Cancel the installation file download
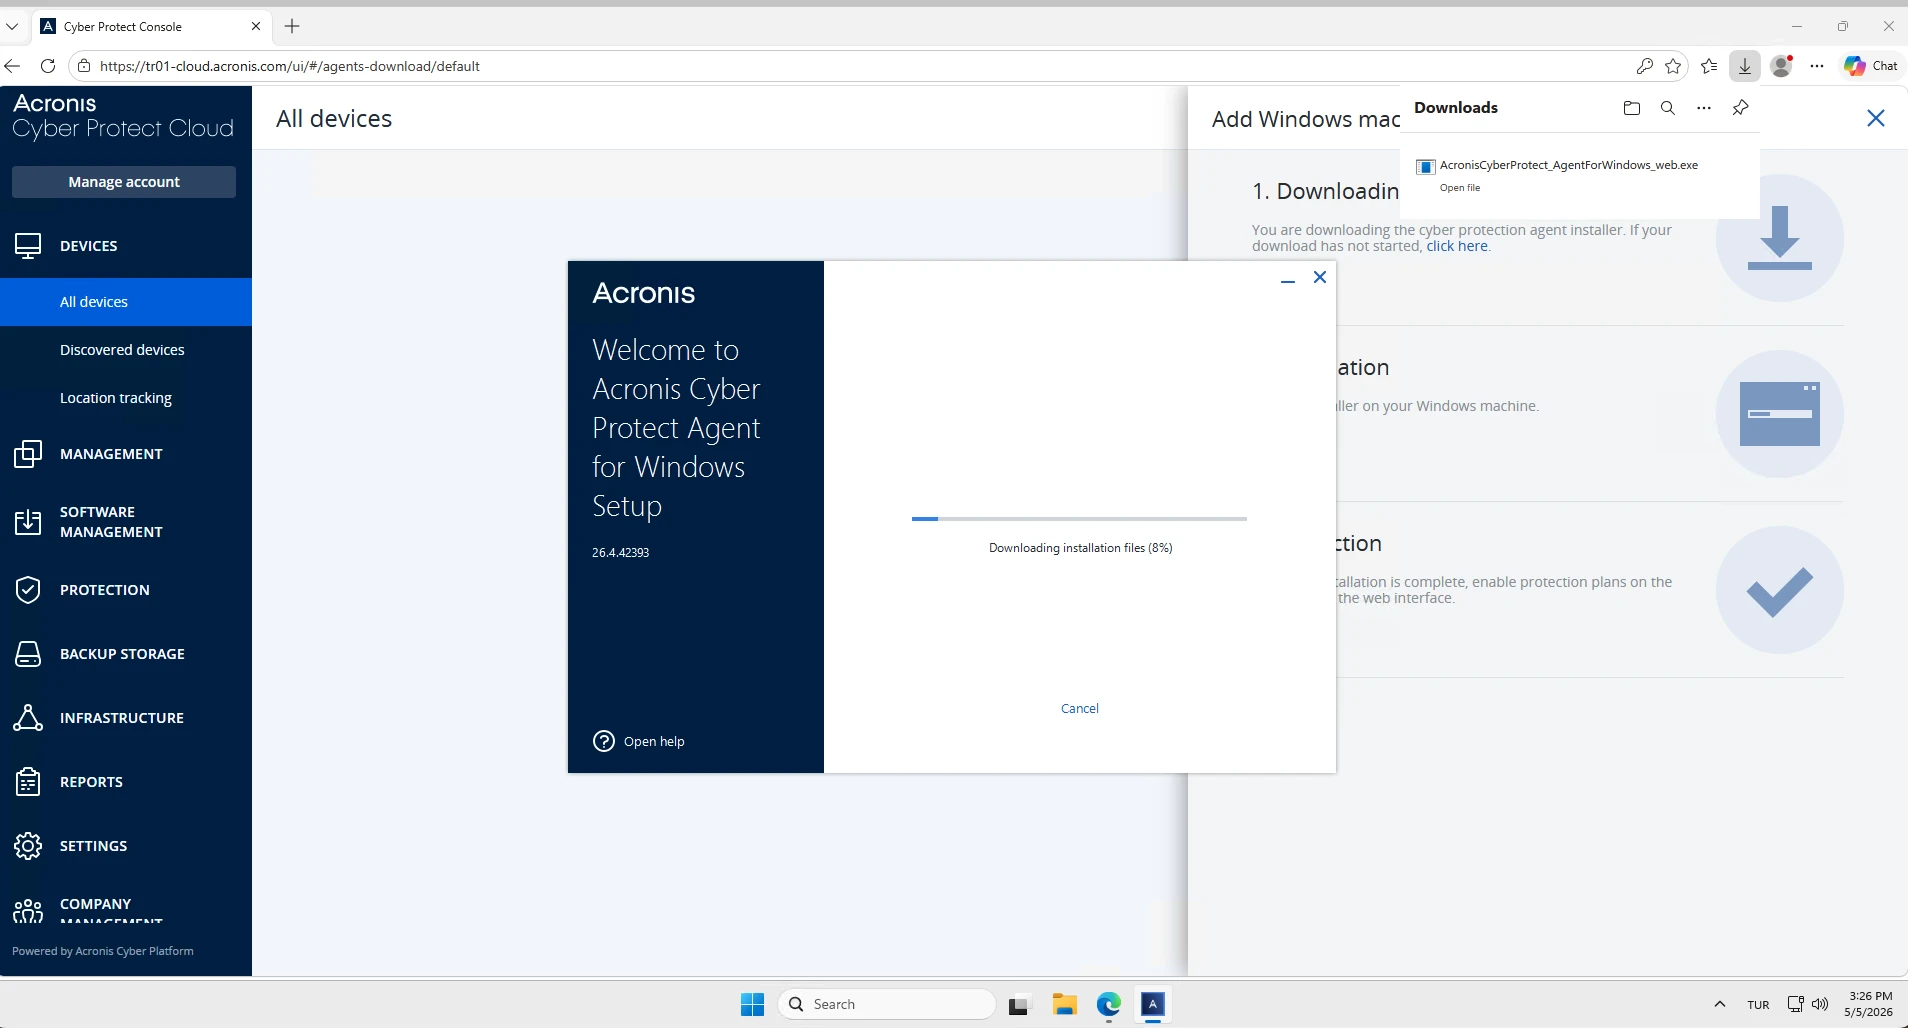This screenshot has height=1028, width=1908. tap(1079, 708)
